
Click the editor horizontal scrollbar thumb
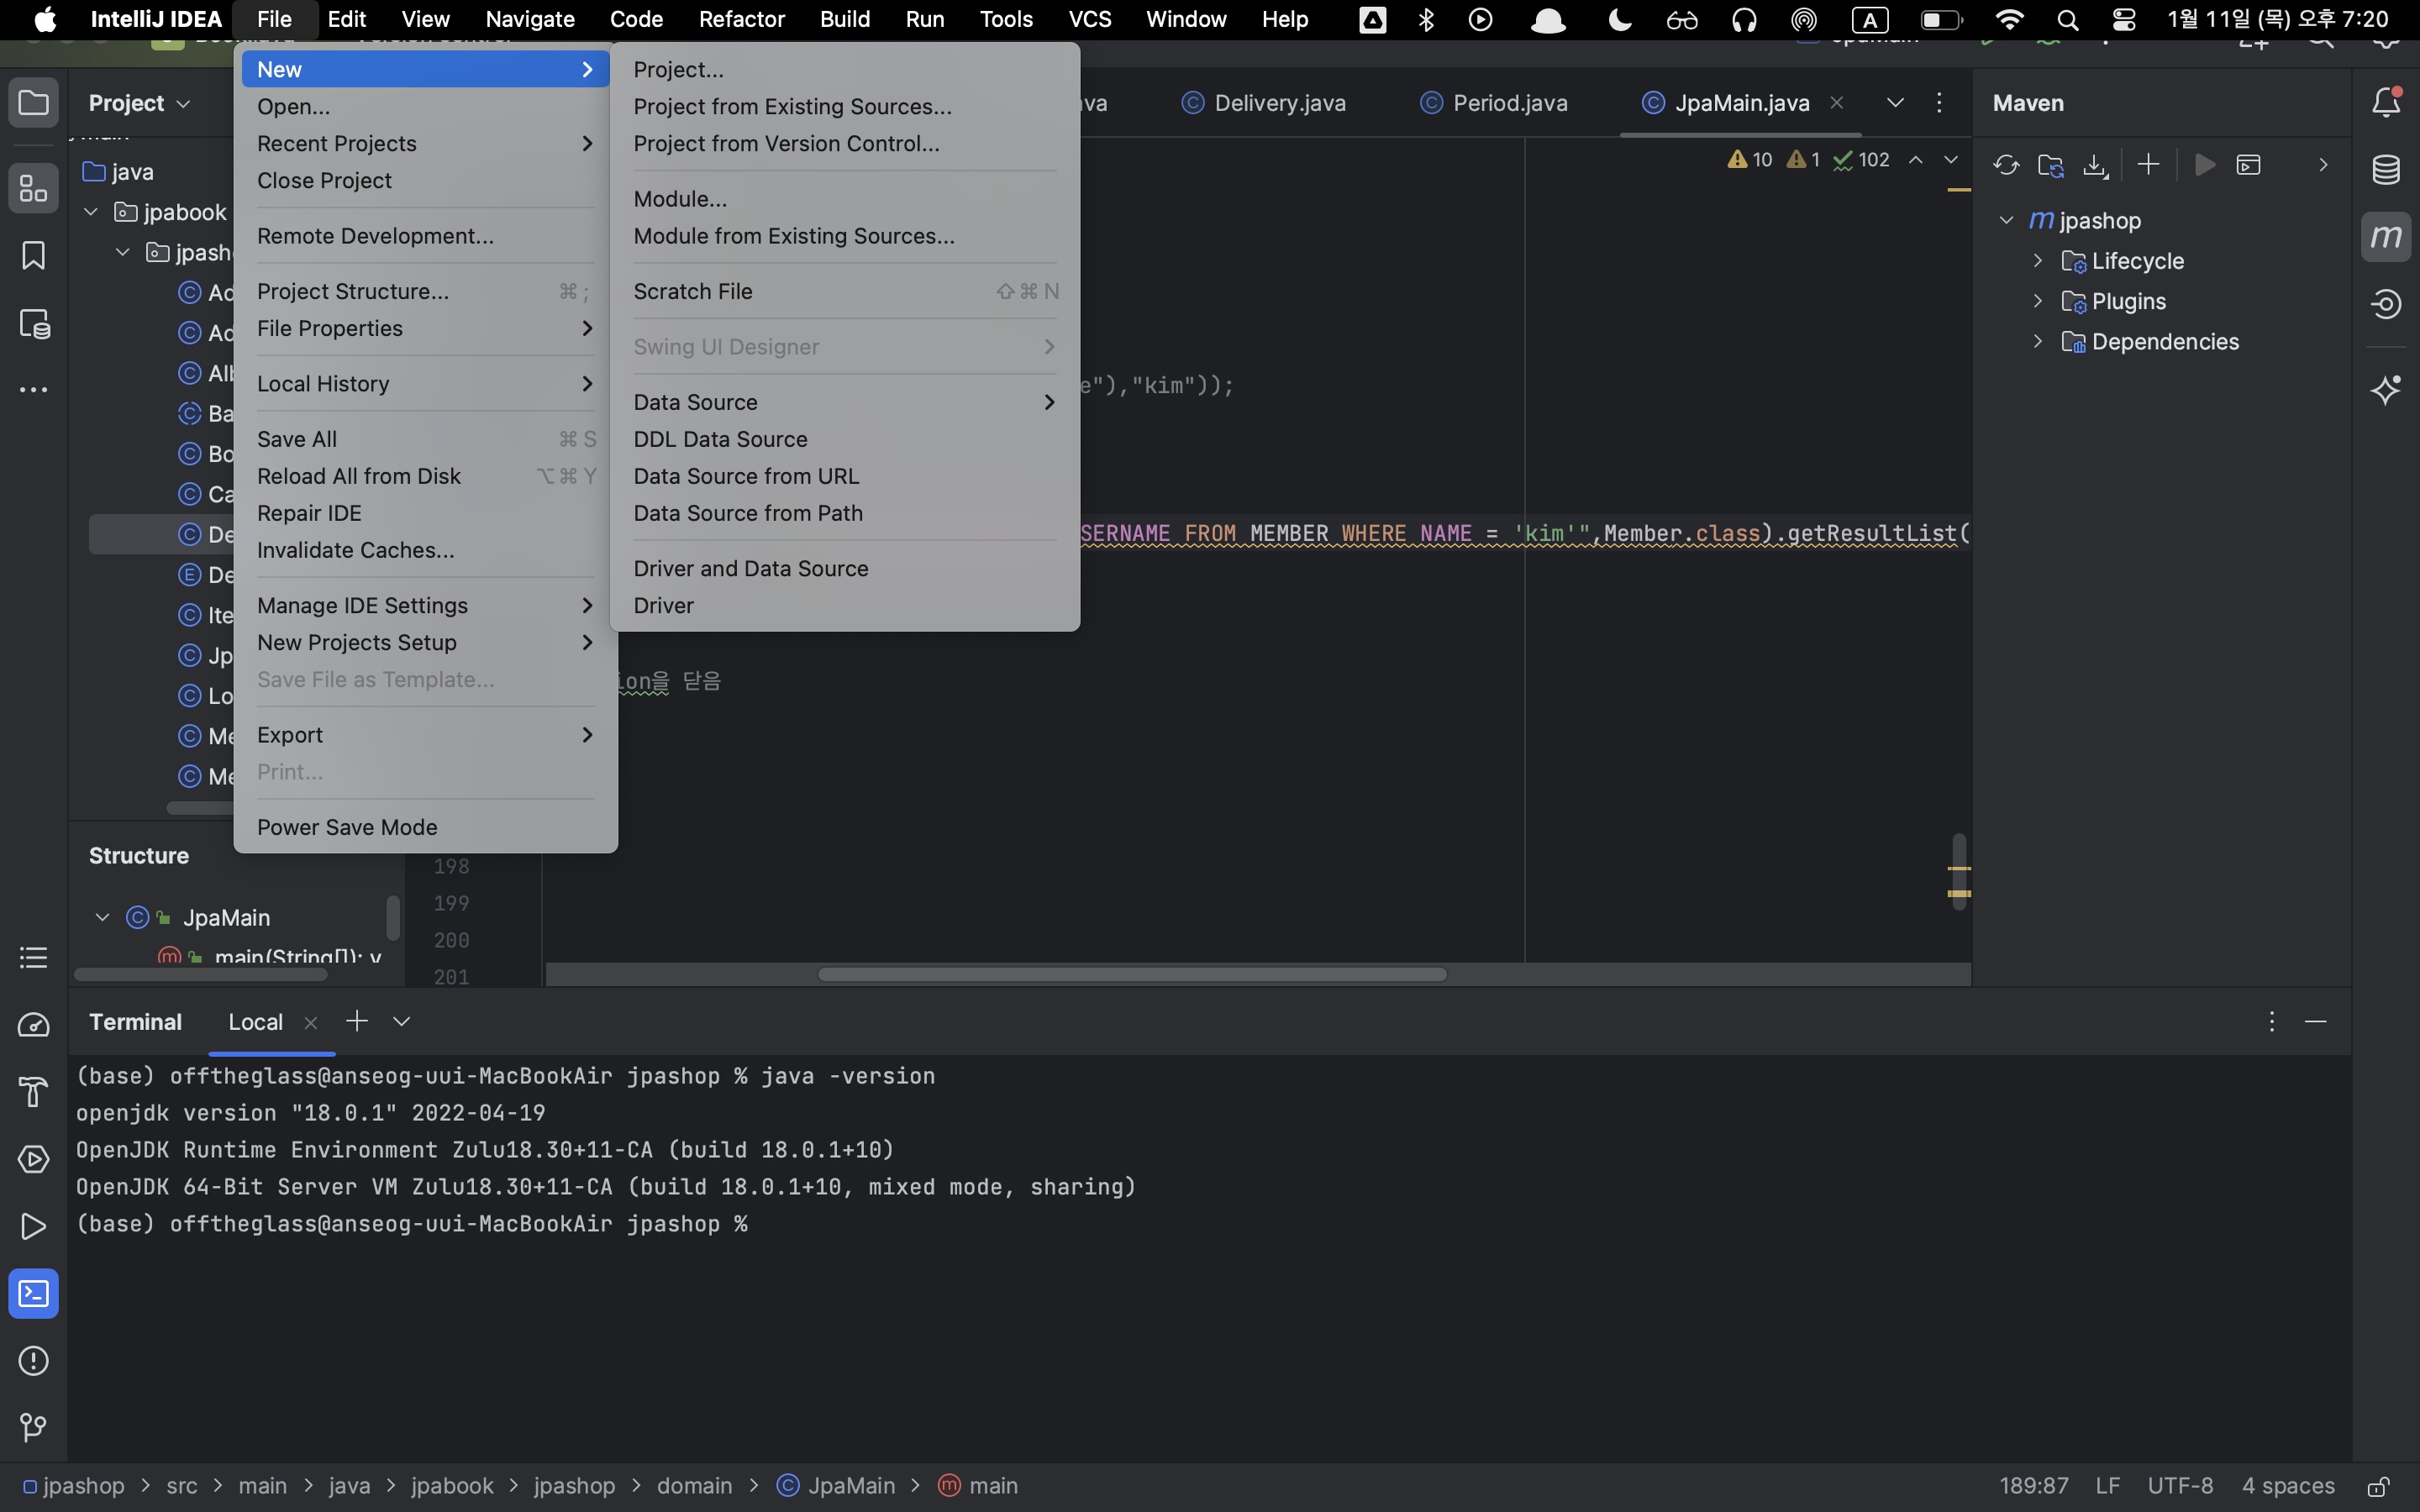coord(1131,974)
